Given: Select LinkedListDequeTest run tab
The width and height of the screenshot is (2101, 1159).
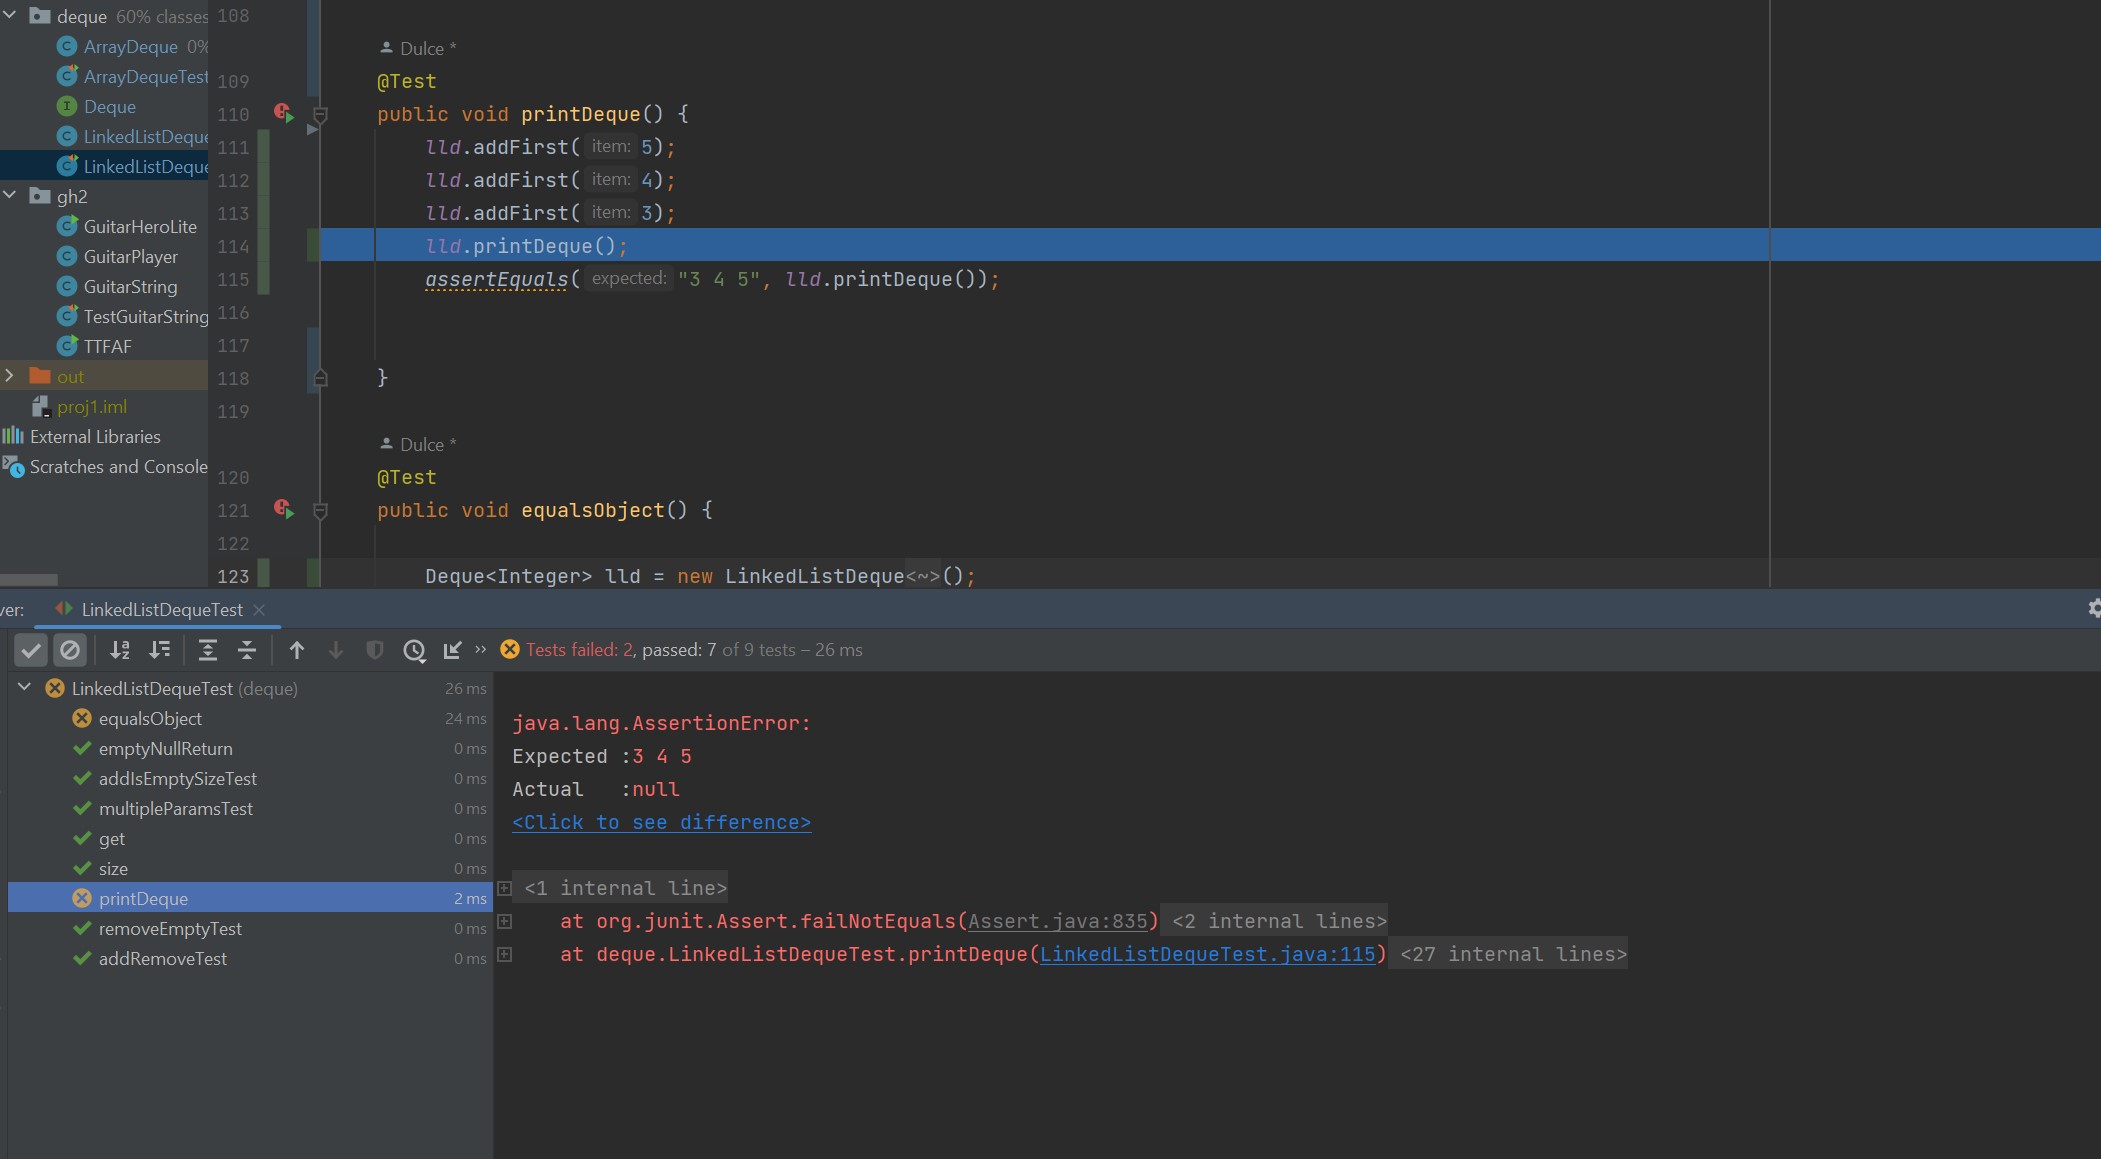Looking at the screenshot, I should 161,609.
